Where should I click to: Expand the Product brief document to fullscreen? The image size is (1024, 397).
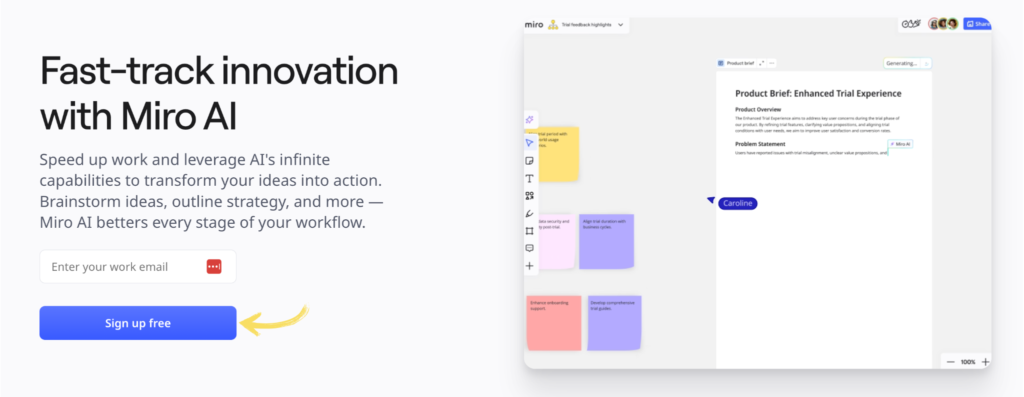coord(761,63)
